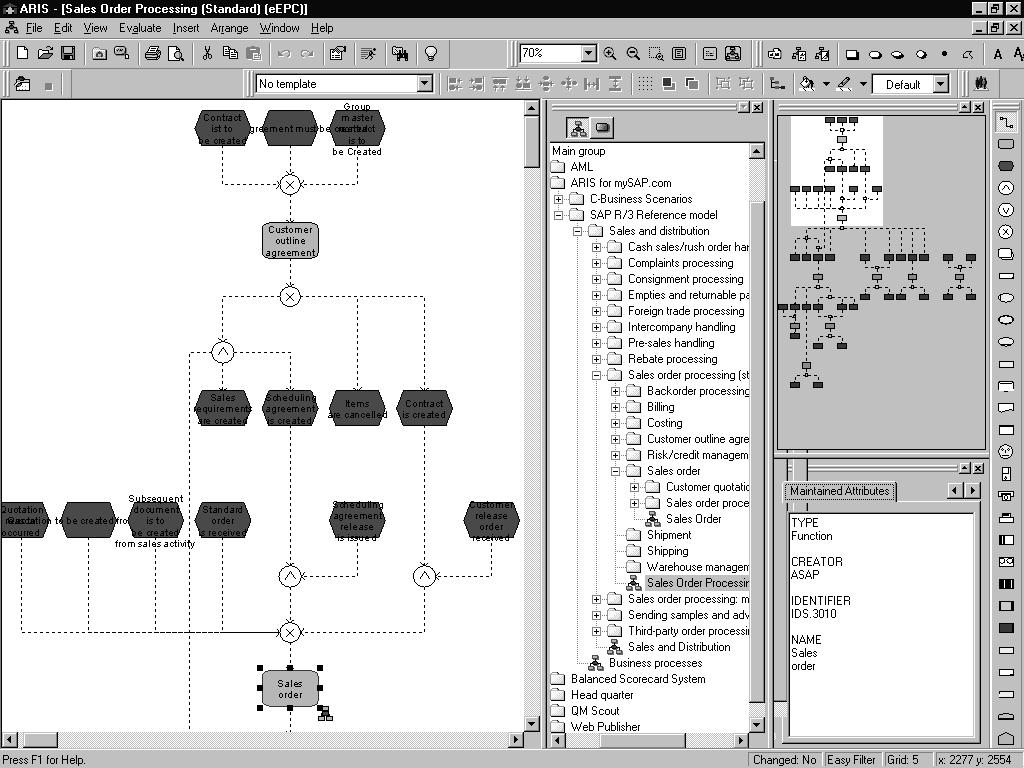Switch explorer to object view button
The width and height of the screenshot is (1024, 768).
click(602, 127)
